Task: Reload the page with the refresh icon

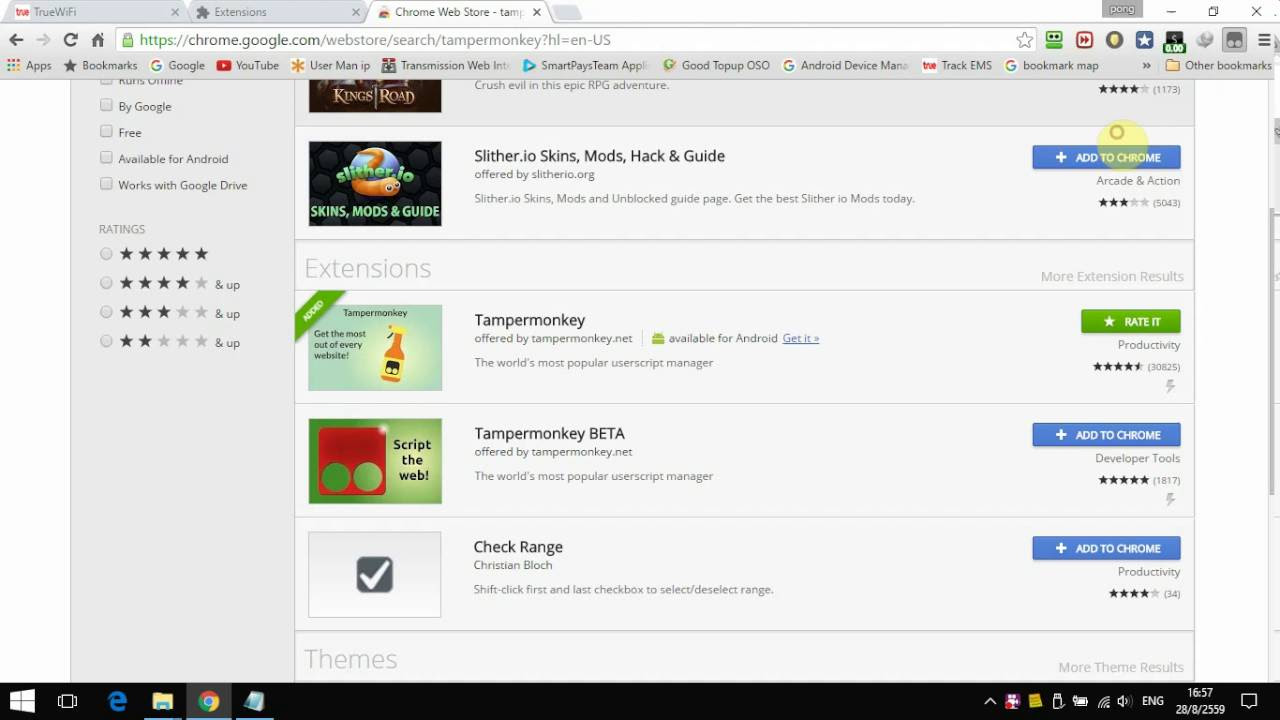Action: (x=70, y=40)
